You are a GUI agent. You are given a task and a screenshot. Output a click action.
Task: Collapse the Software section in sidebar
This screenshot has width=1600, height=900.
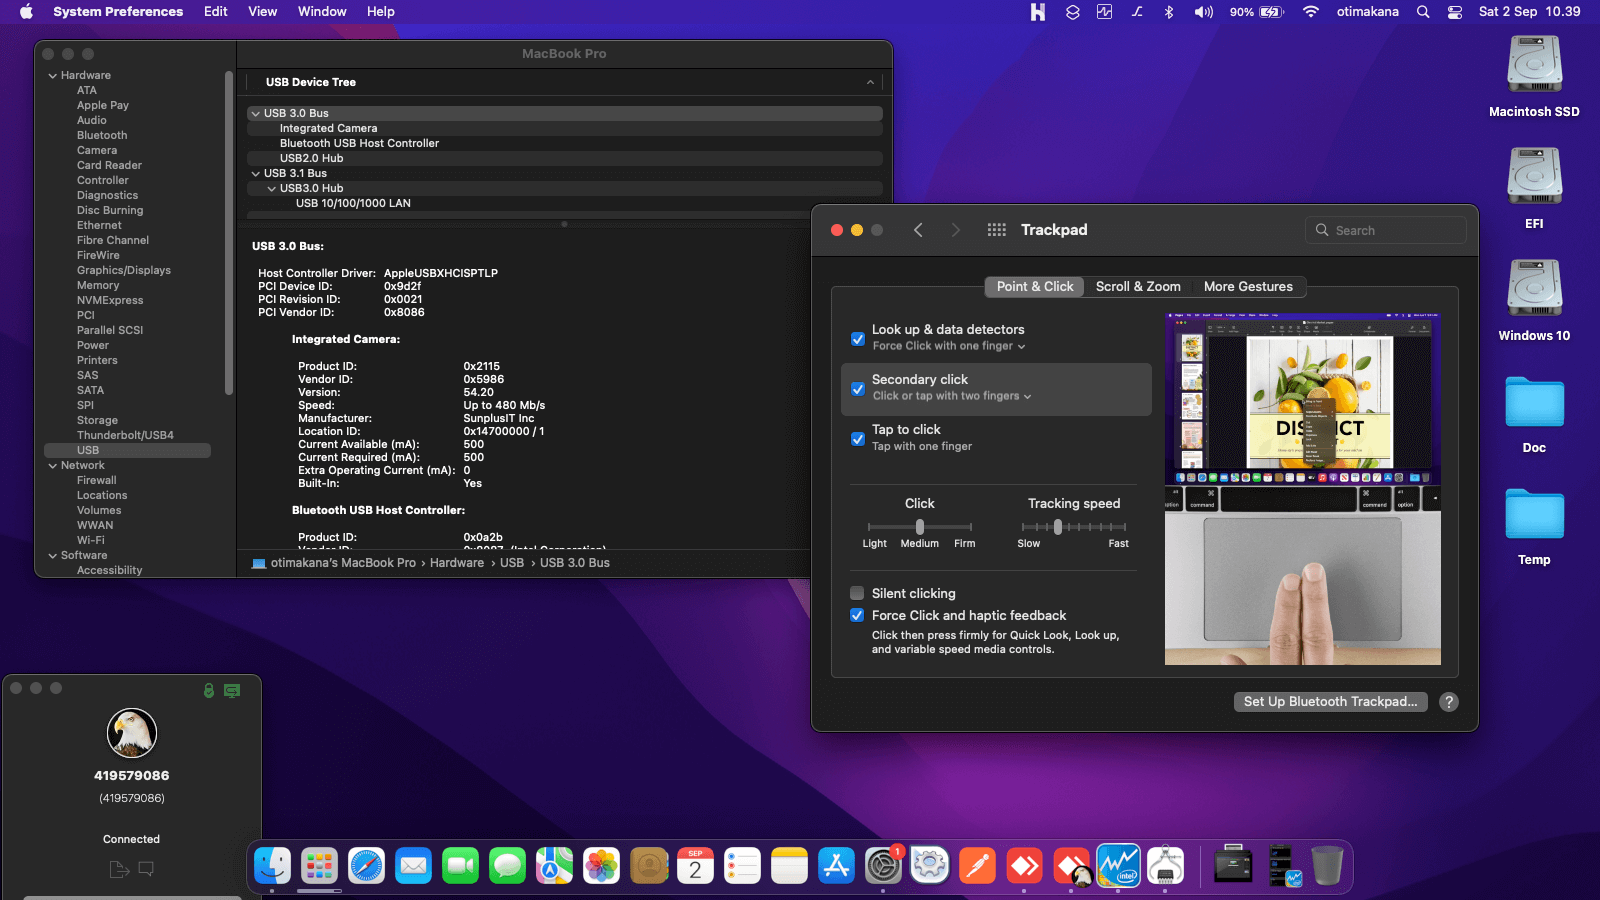(x=52, y=556)
